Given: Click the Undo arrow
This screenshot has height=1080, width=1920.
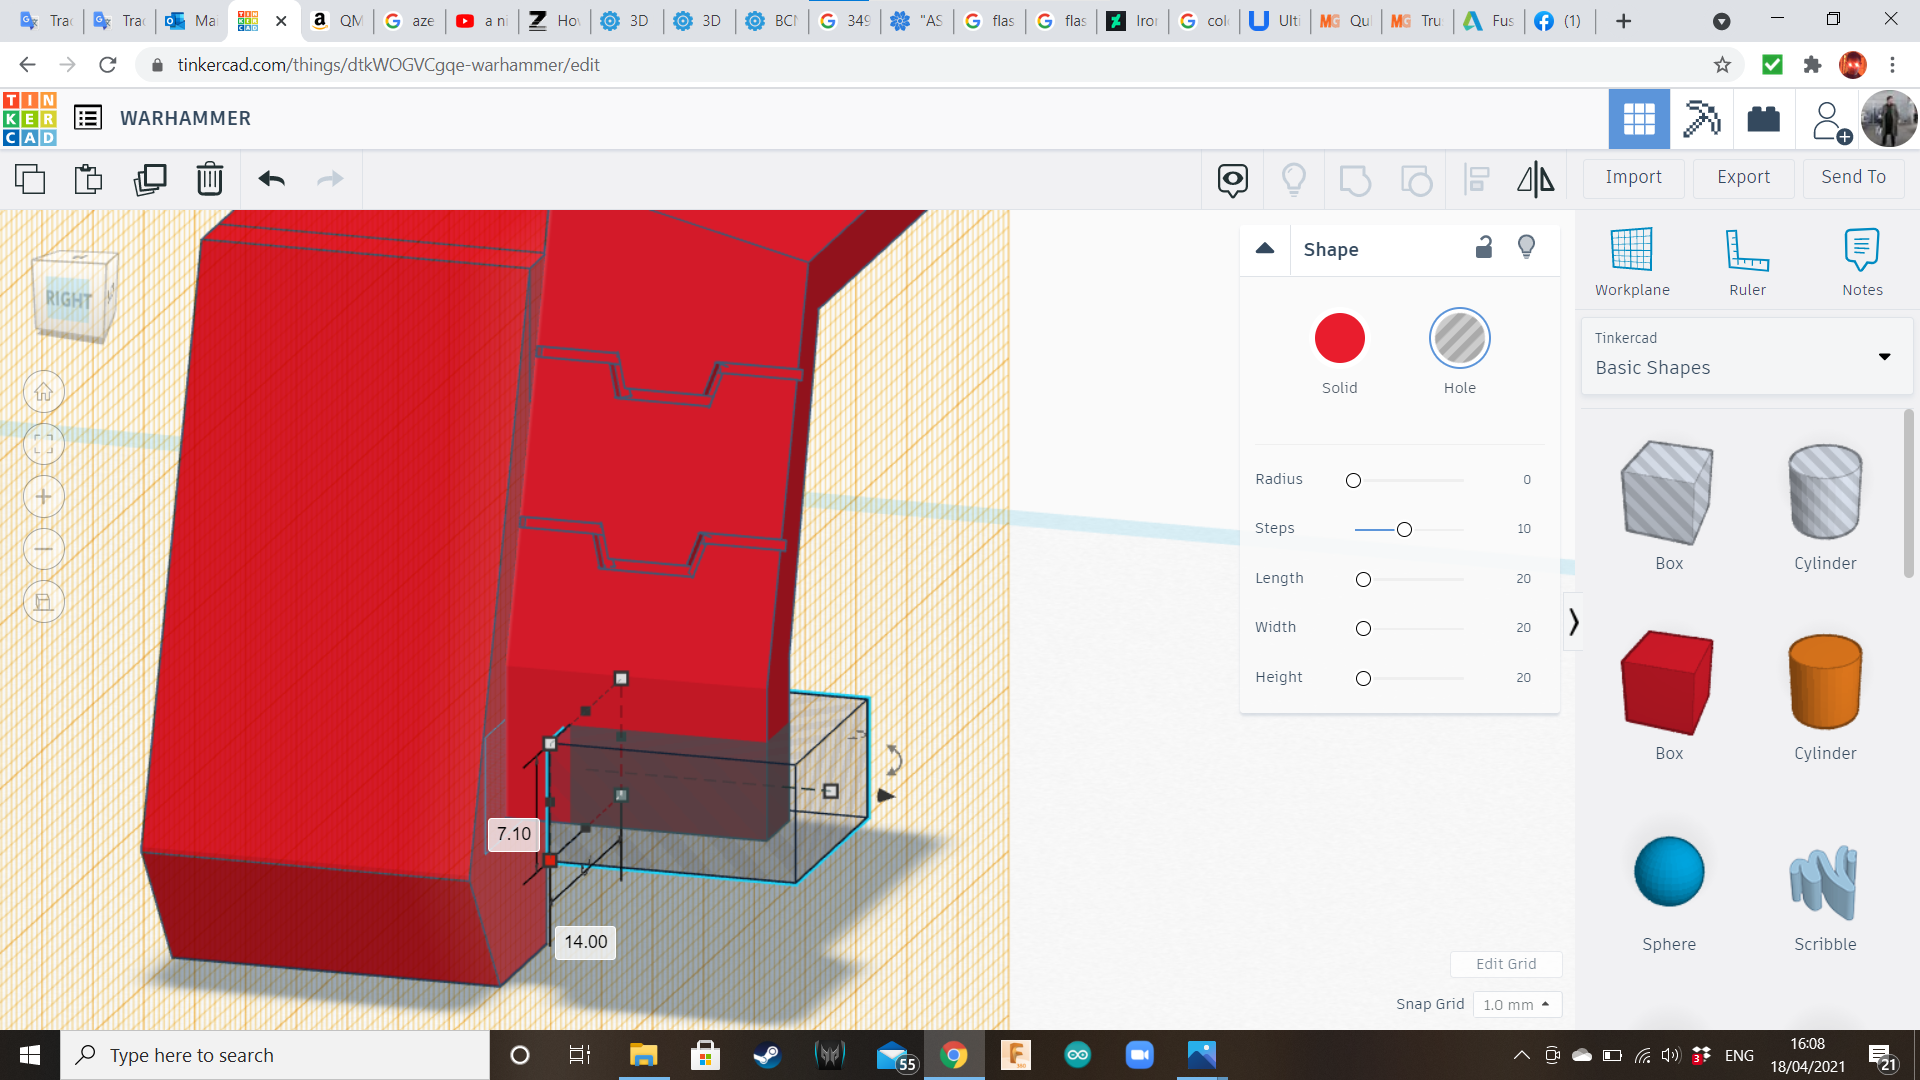Looking at the screenshot, I should coord(271,179).
